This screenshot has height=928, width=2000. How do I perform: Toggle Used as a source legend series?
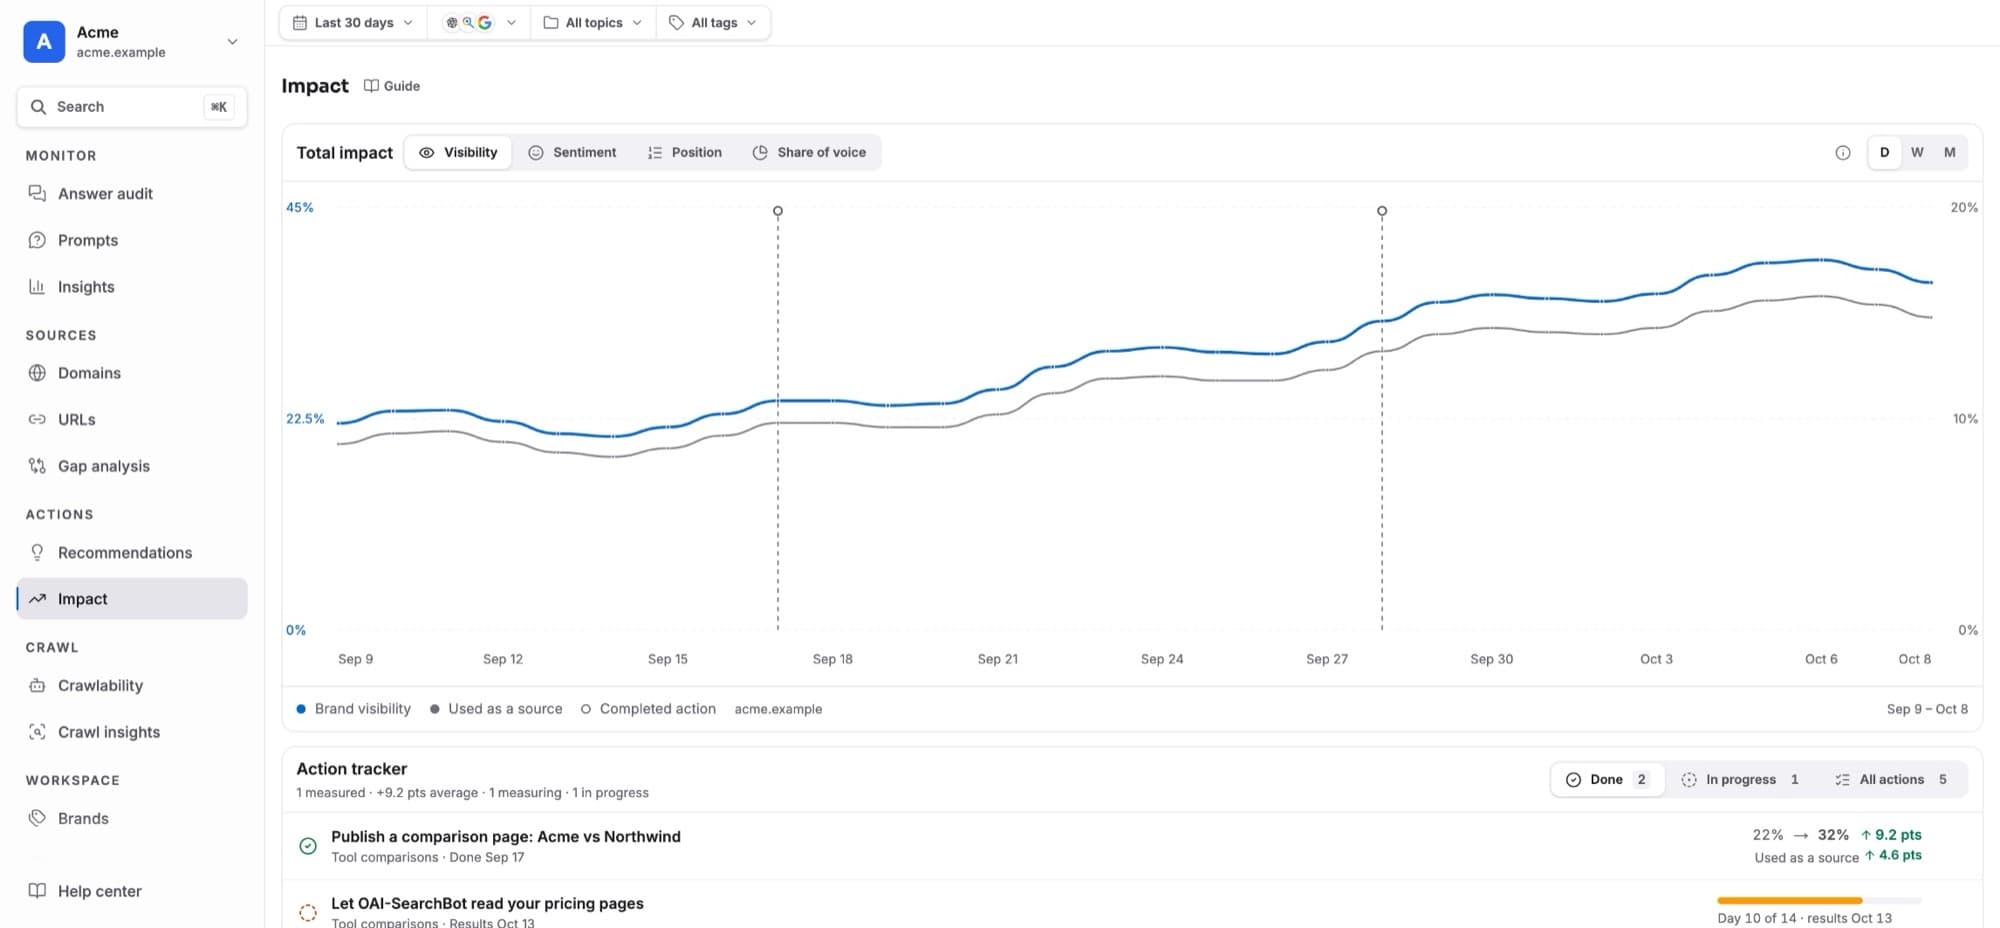[496, 709]
